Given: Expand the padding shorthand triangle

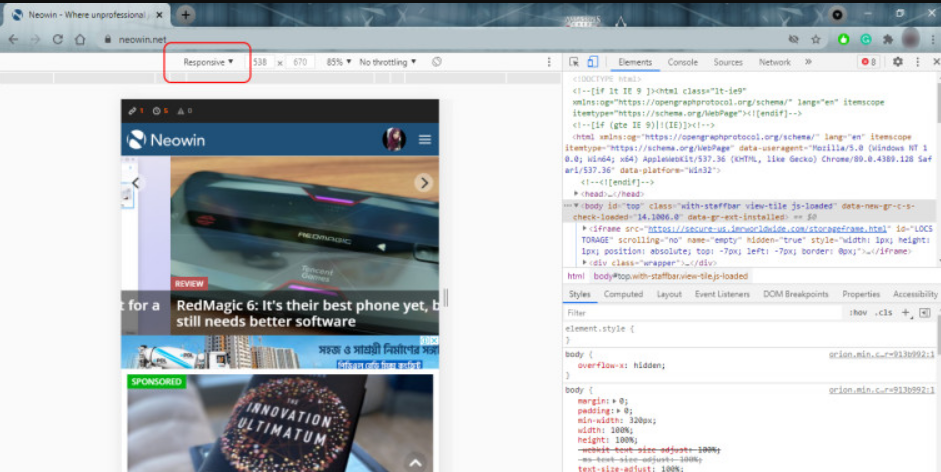Looking at the screenshot, I should [x=619, y=411].
